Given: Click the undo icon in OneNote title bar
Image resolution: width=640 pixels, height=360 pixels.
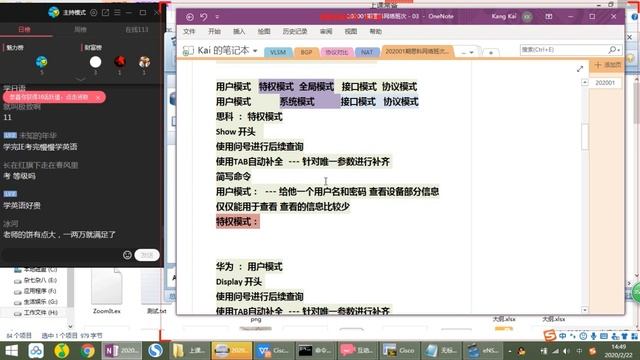Looking at the screenshot, I should 204,17.
